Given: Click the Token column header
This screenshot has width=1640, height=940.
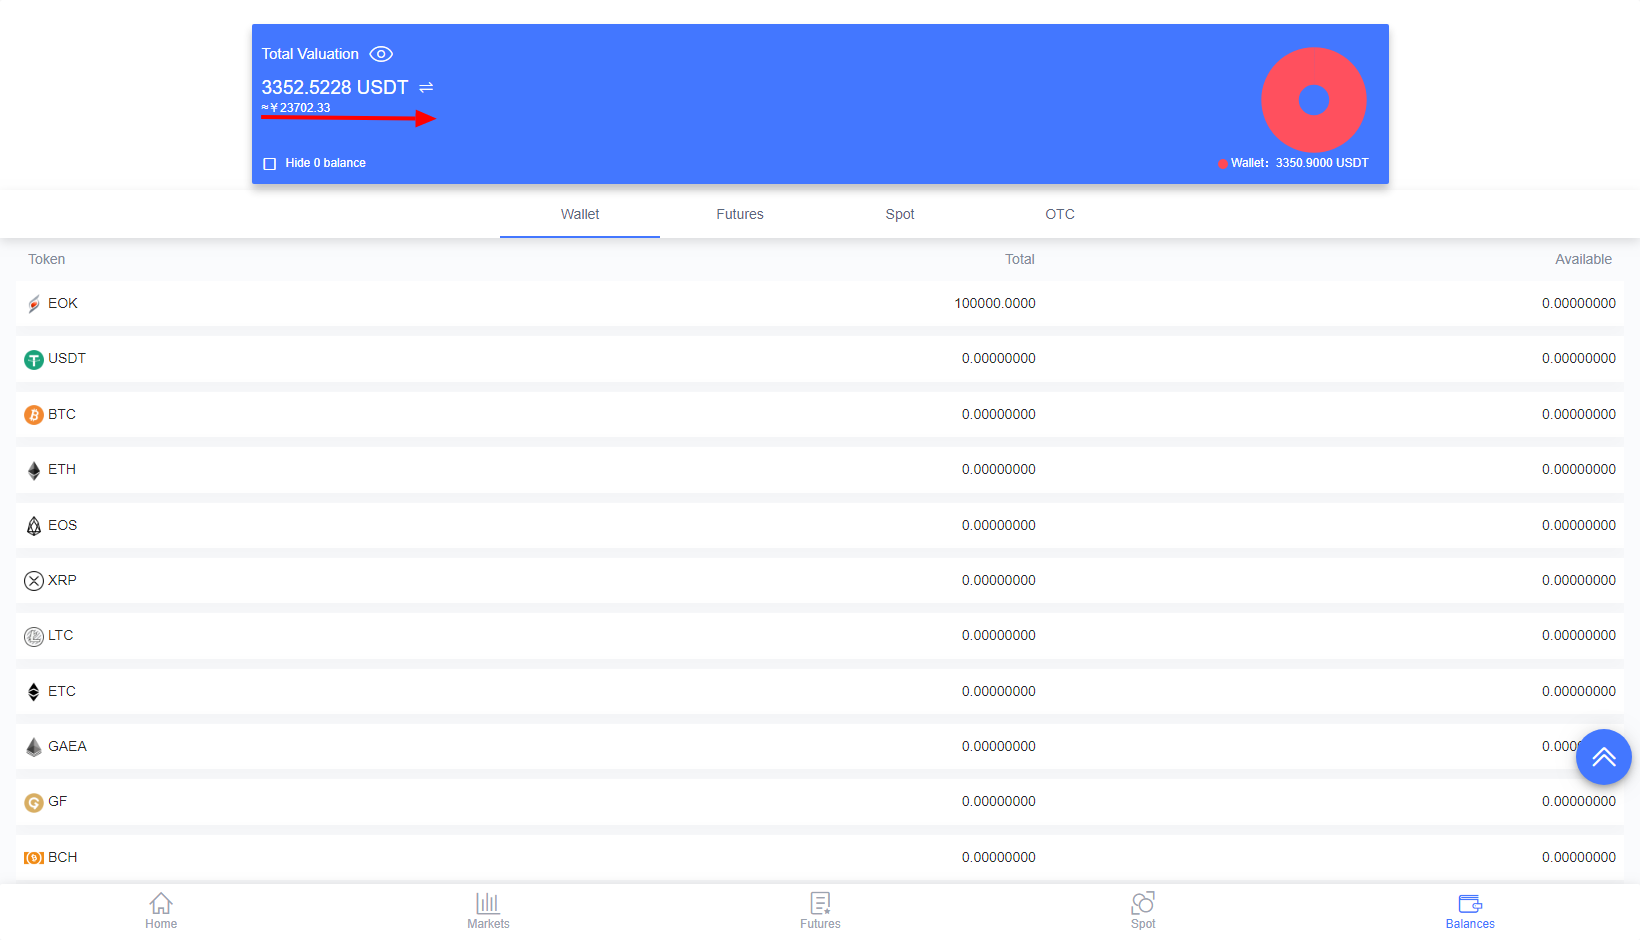Looking at the screenshot, I should tap(46, 259).
